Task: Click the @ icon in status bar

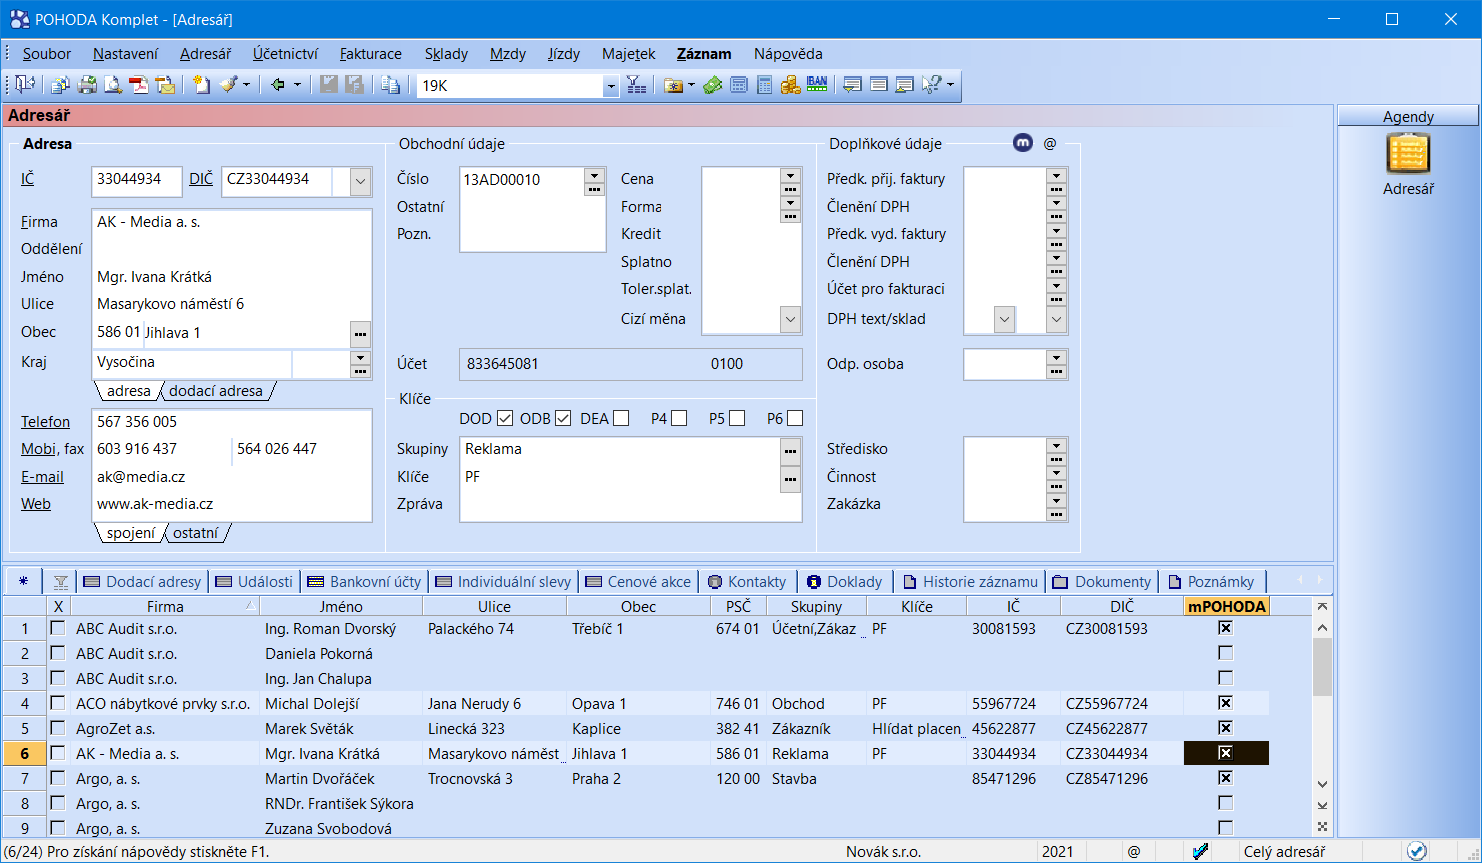Action: click(x=1133, y=852)
